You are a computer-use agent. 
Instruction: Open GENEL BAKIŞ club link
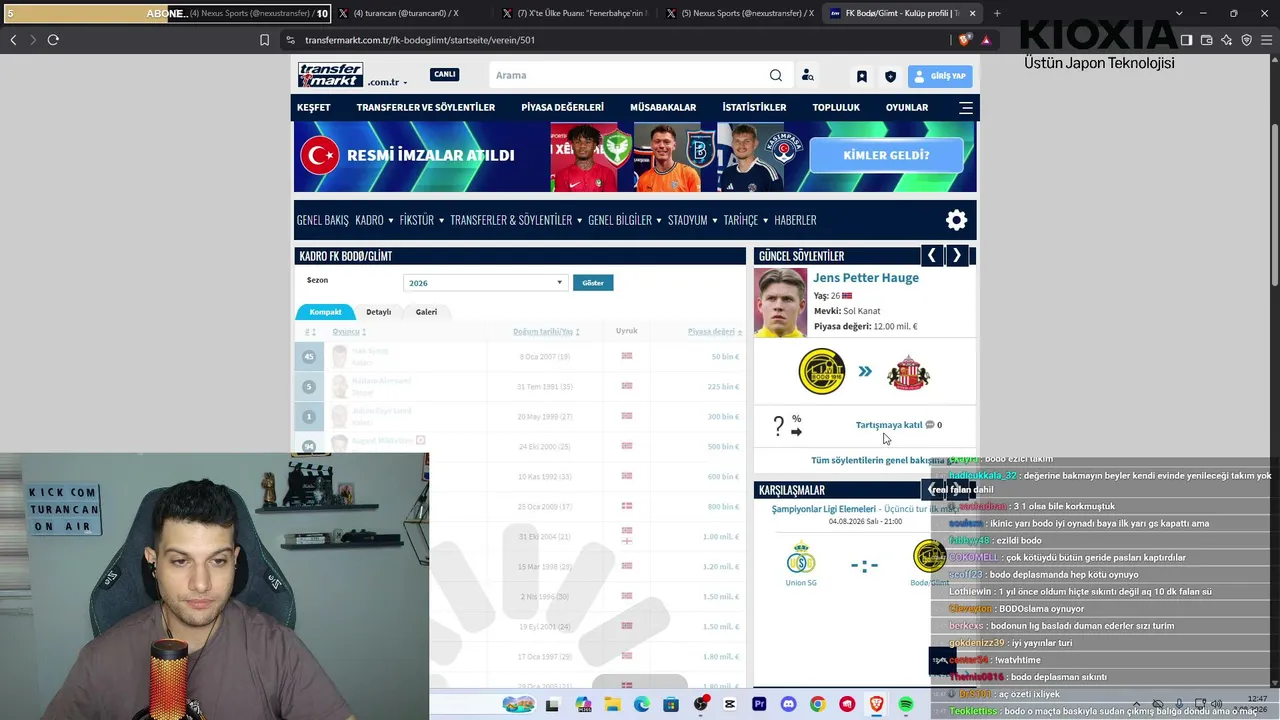[x=323, y=220]
